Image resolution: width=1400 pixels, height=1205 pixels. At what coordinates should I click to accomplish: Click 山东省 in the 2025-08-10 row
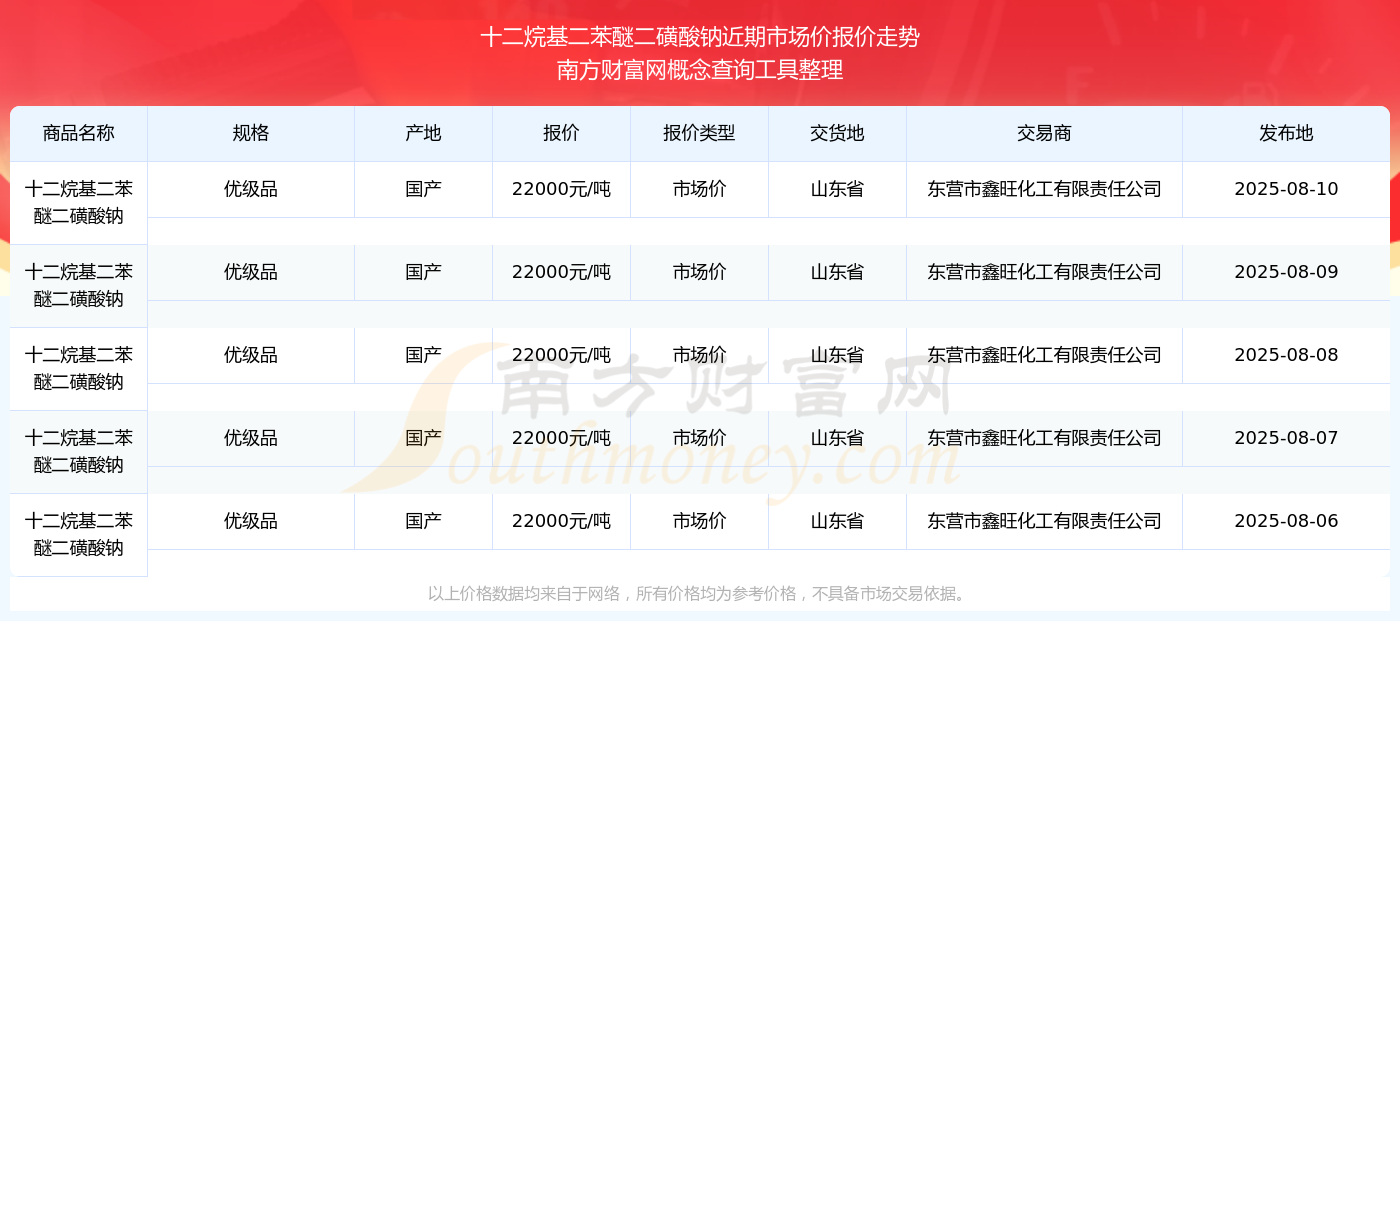(838, 189)
